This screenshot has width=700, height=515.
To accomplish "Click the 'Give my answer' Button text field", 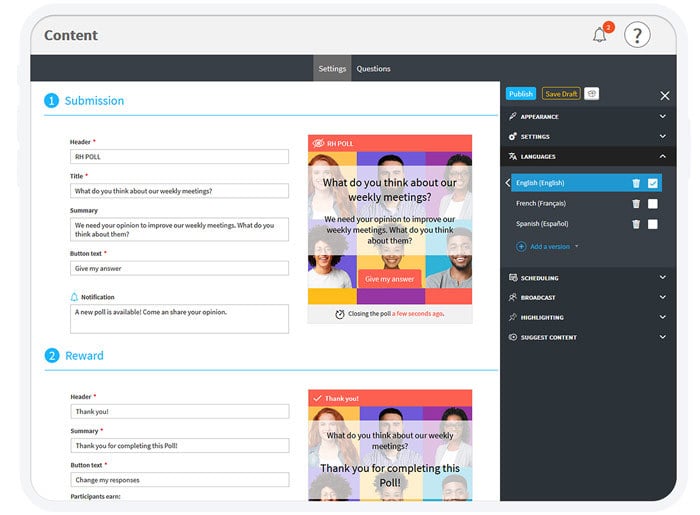I will point(179,268).
